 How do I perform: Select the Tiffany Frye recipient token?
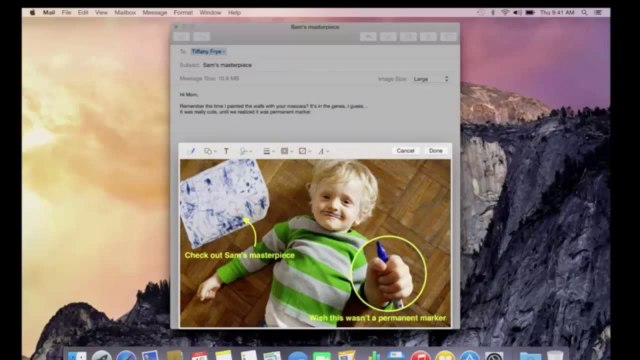point(208,51)
